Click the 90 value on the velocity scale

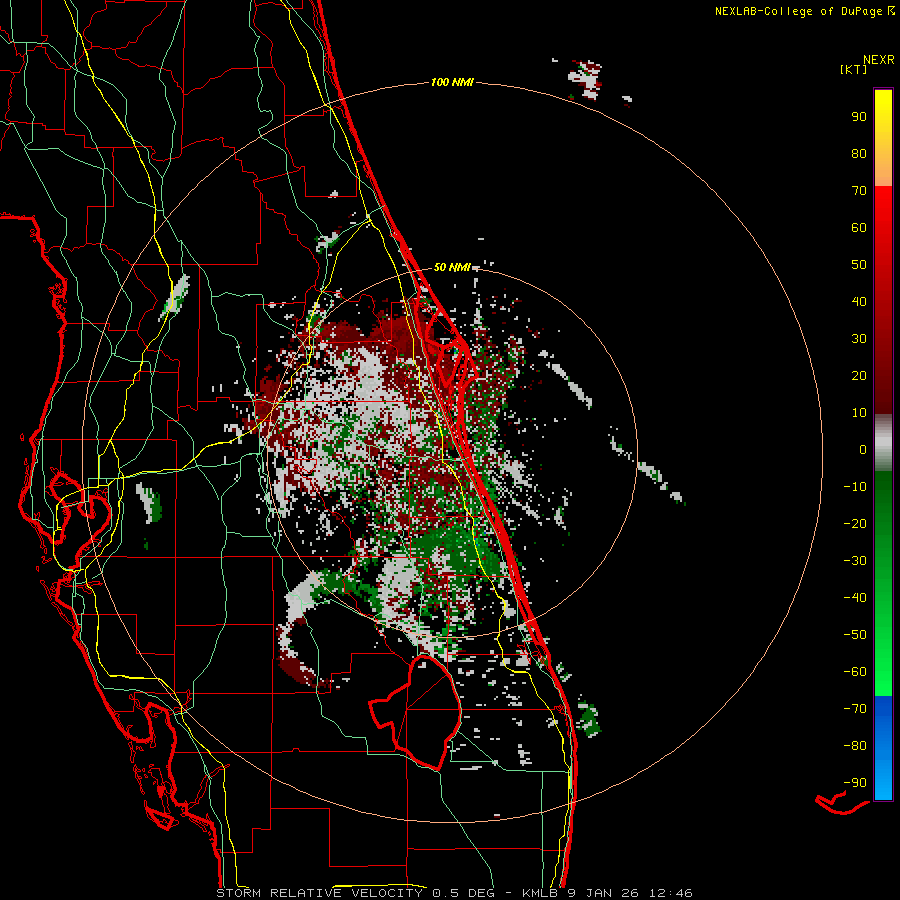[859, 117]
